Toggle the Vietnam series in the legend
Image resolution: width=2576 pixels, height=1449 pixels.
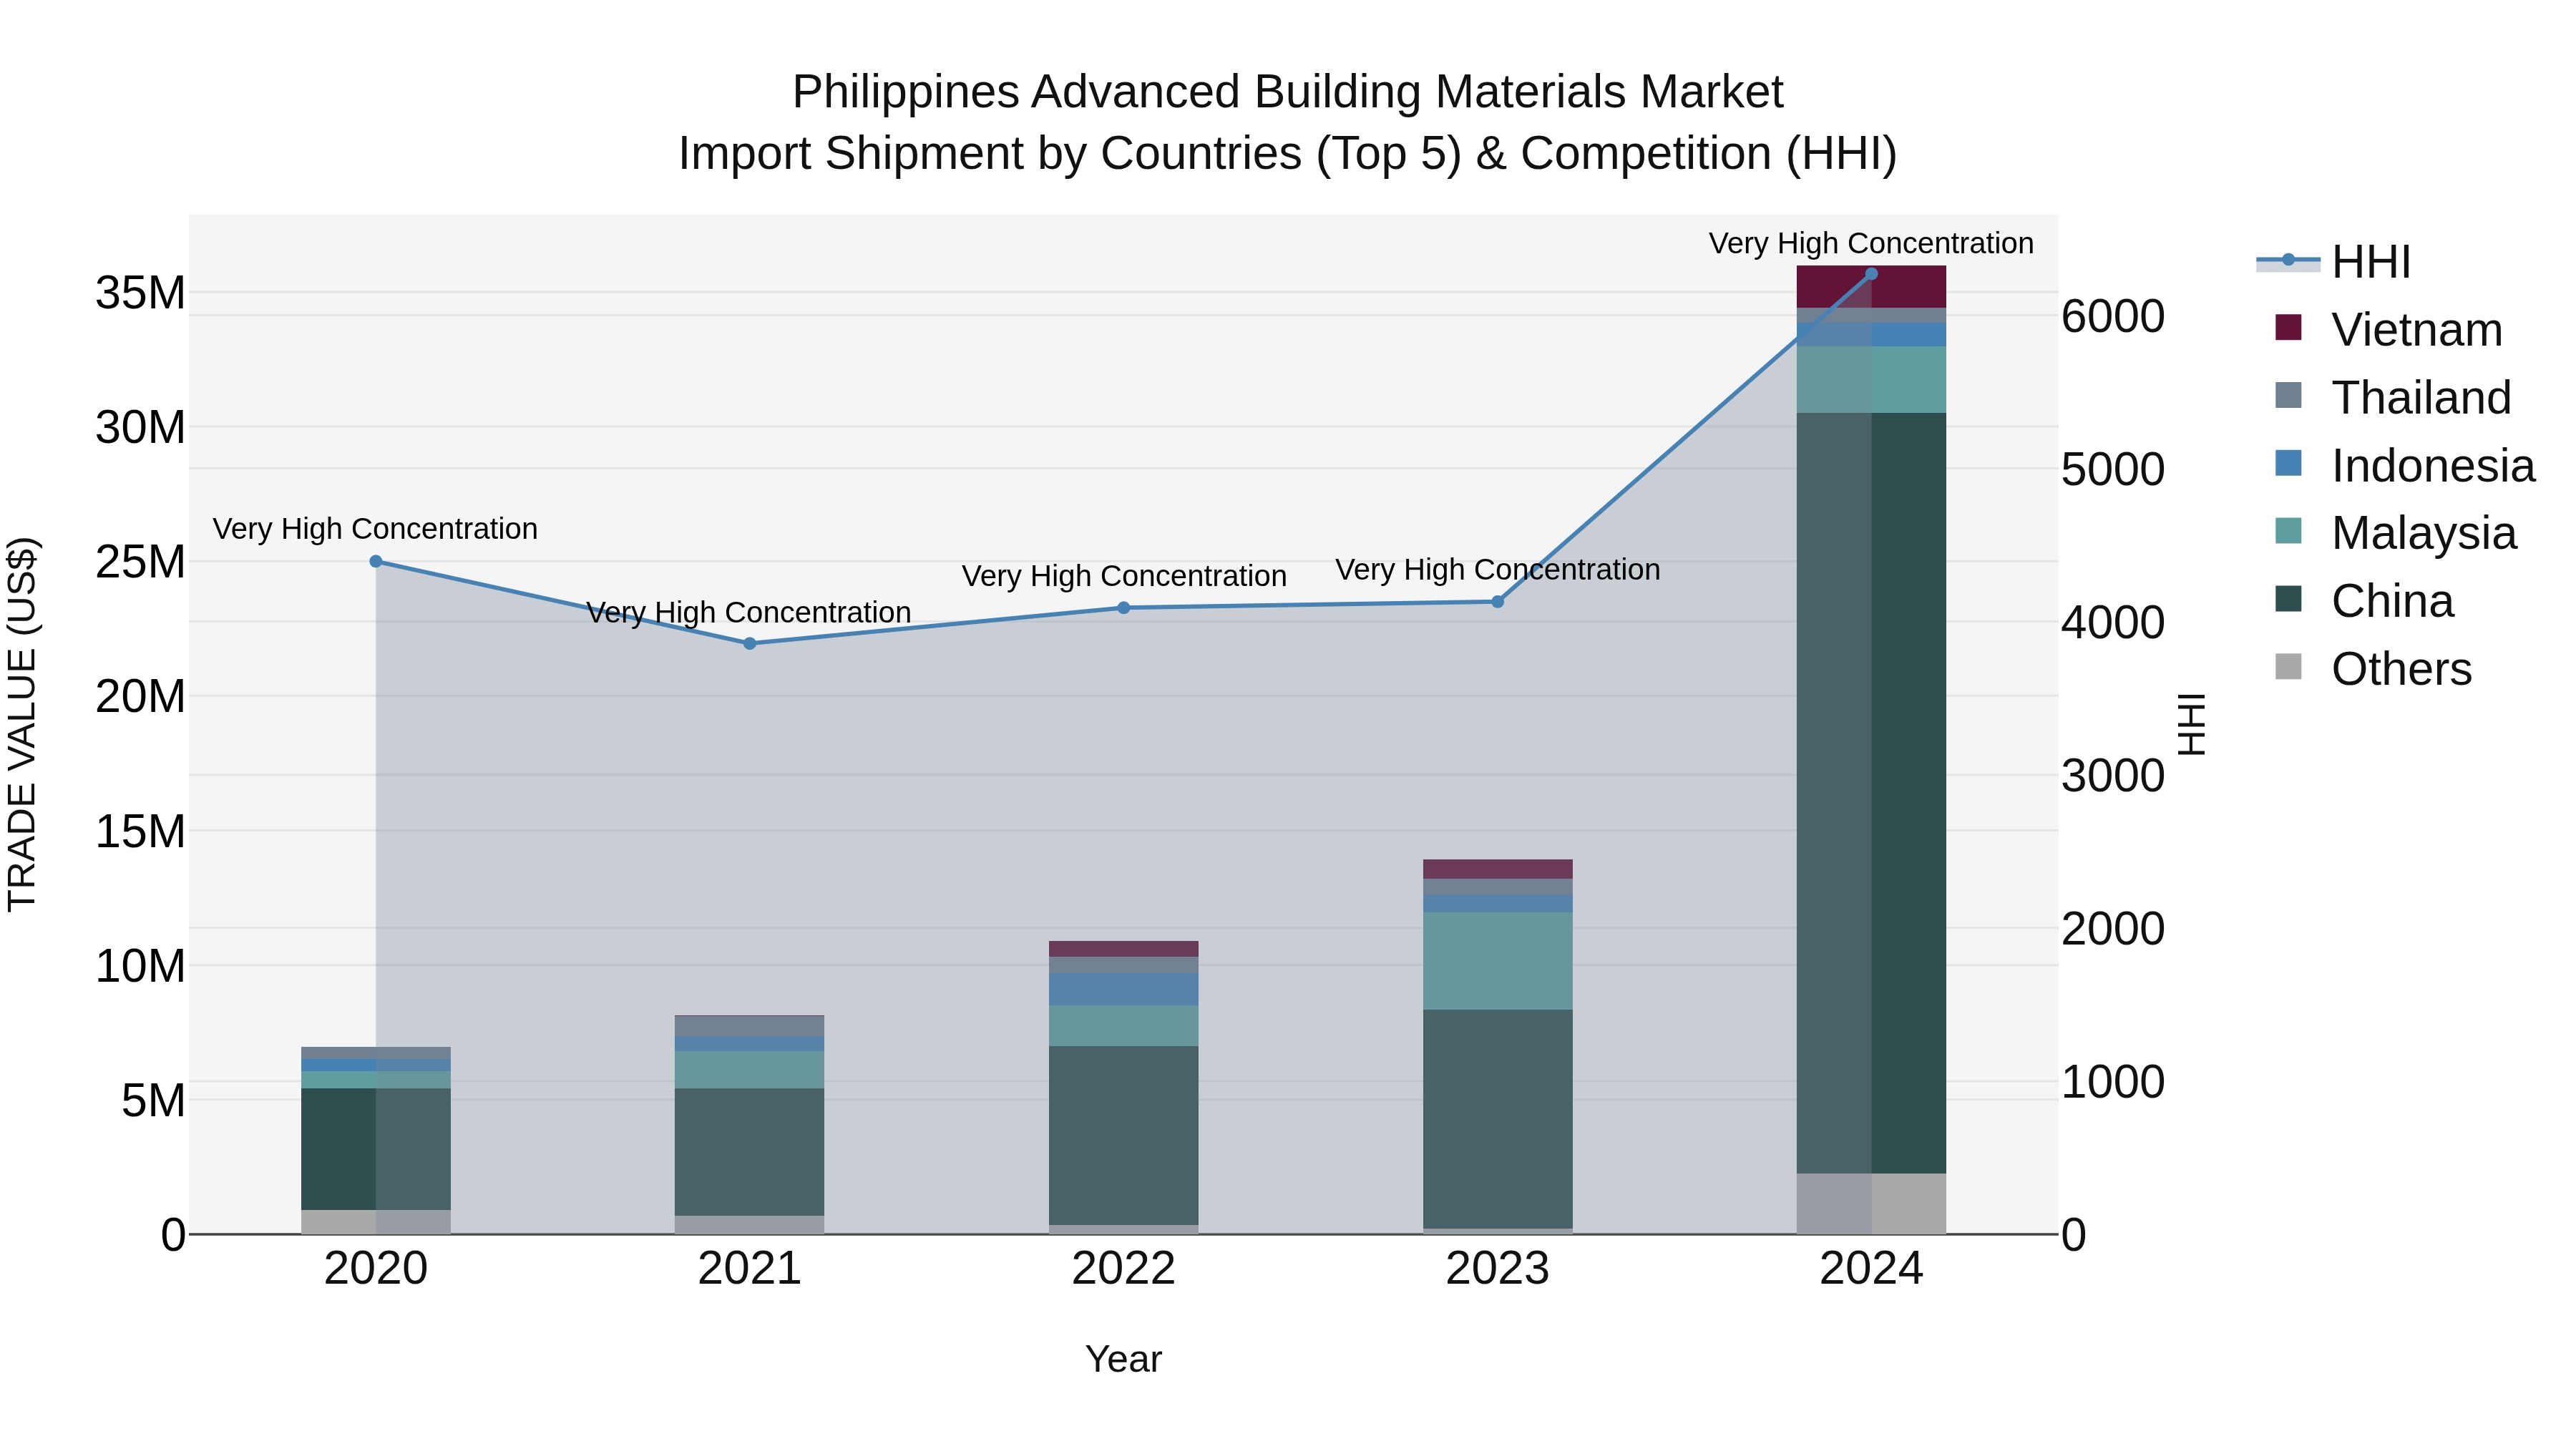2388,329
